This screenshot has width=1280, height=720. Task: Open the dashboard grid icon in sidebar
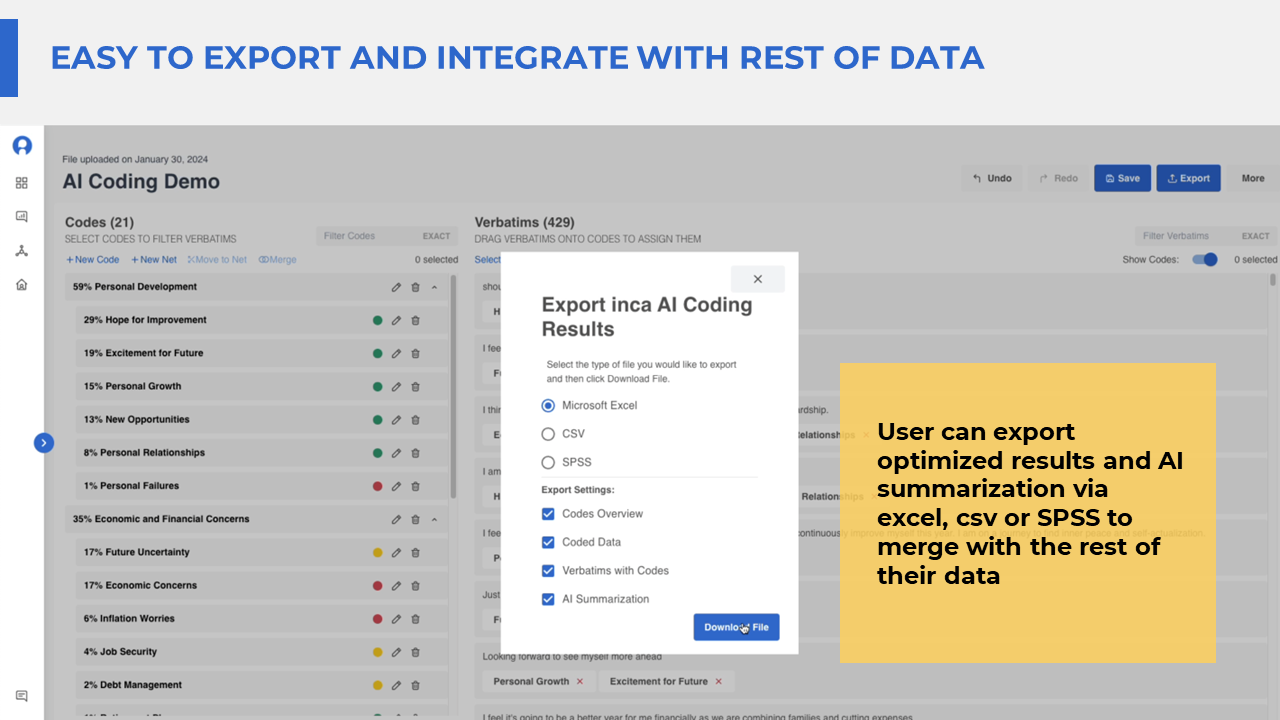[x=22, y=183]
